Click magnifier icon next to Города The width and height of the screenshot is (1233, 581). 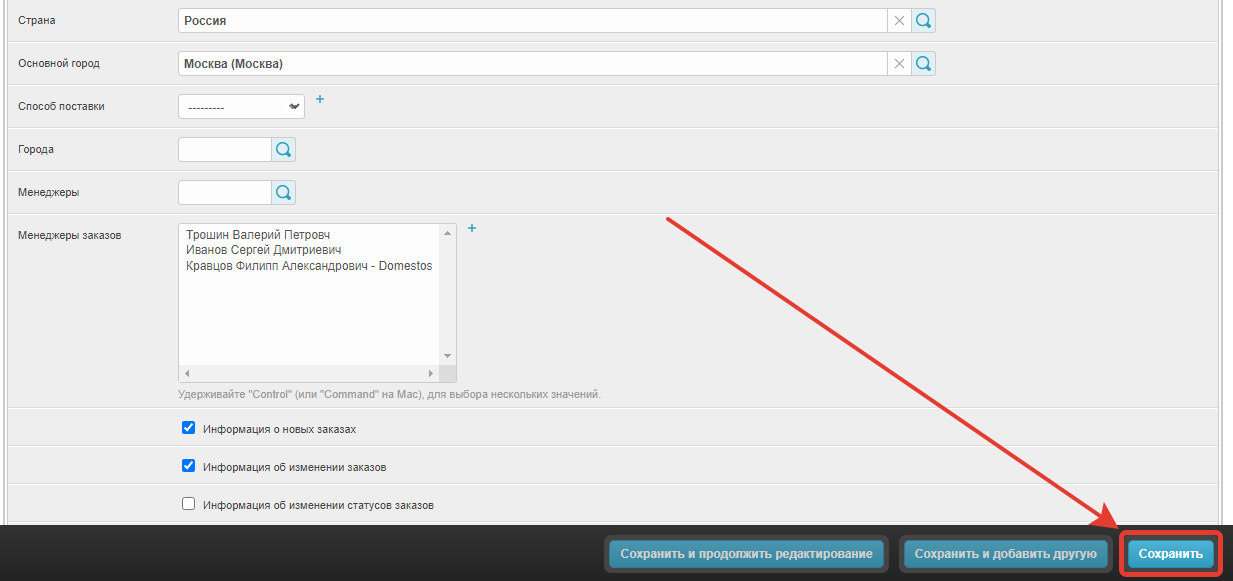tap(283, 150)
